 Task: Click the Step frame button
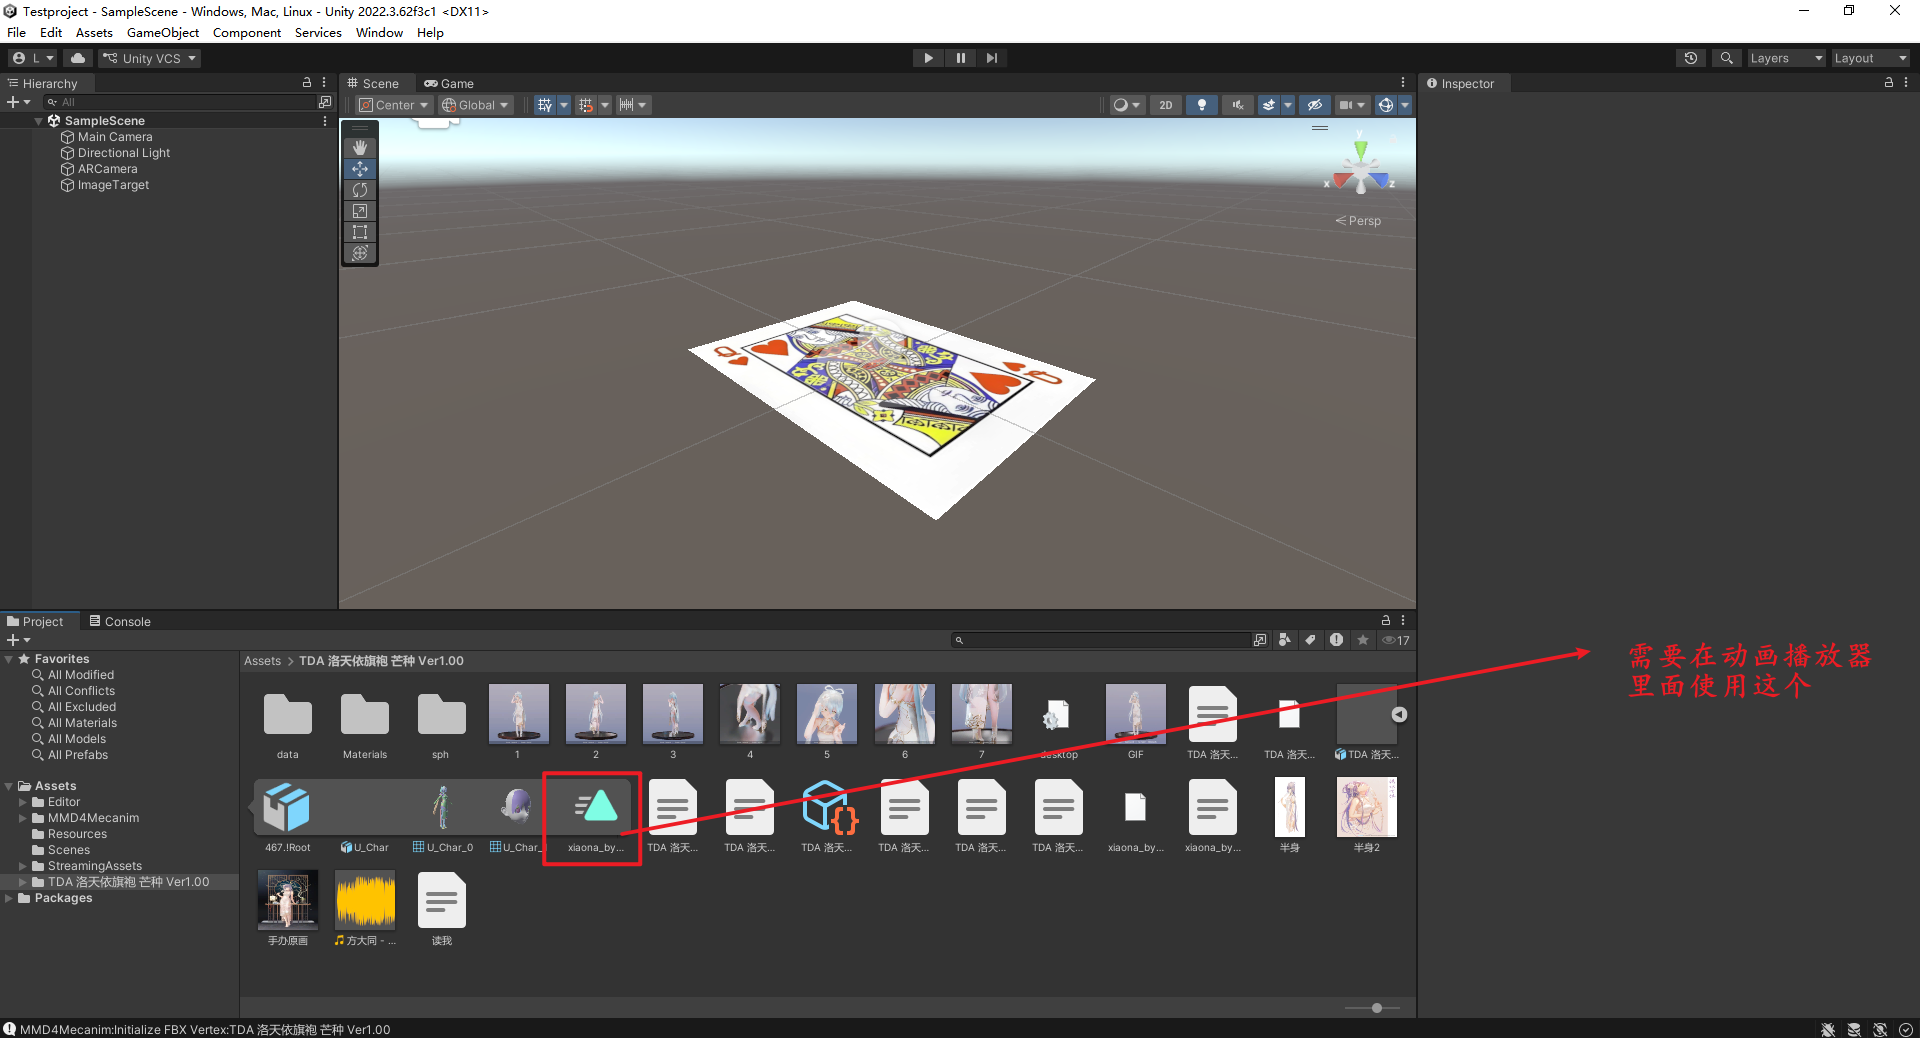coord(992,58)
